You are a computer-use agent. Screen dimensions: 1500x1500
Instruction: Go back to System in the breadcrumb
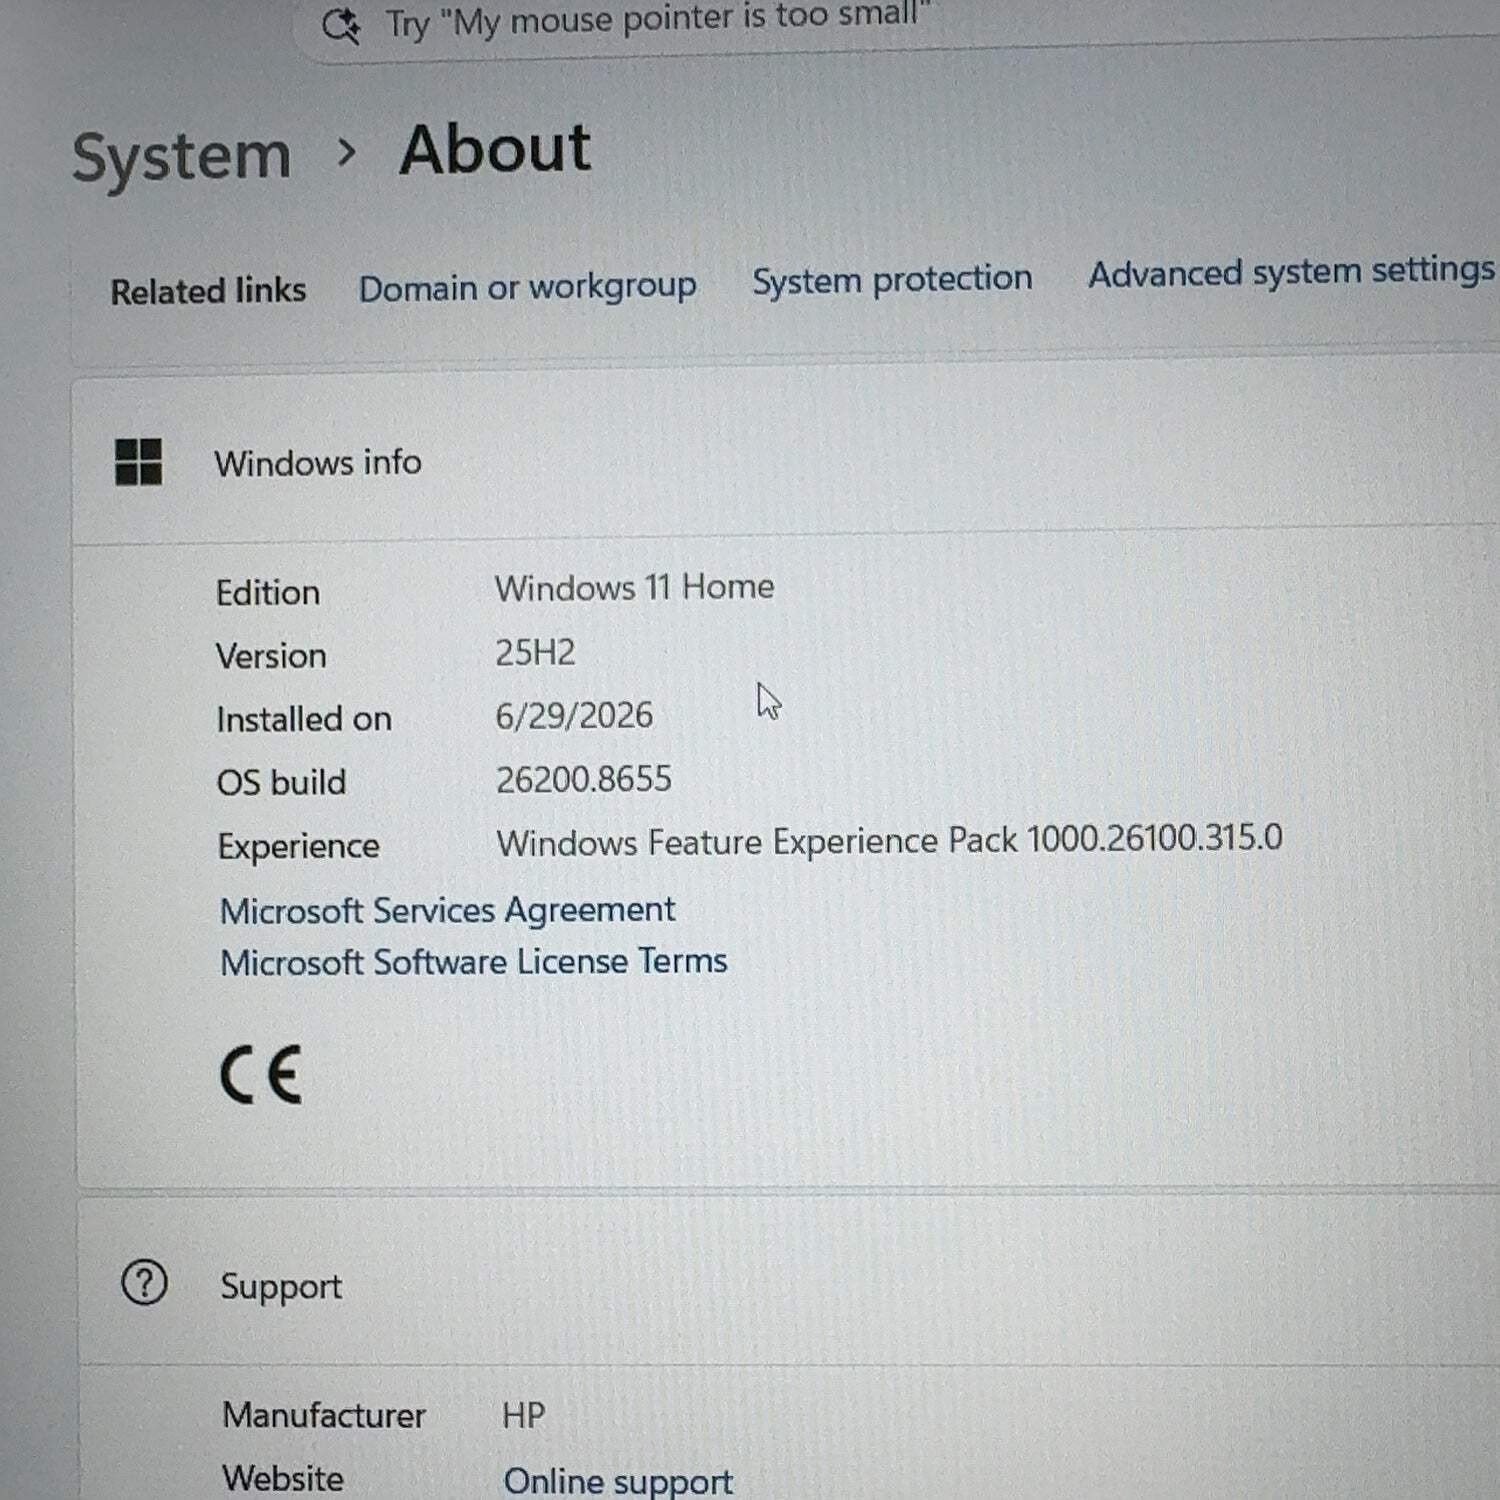pos(181,157)
